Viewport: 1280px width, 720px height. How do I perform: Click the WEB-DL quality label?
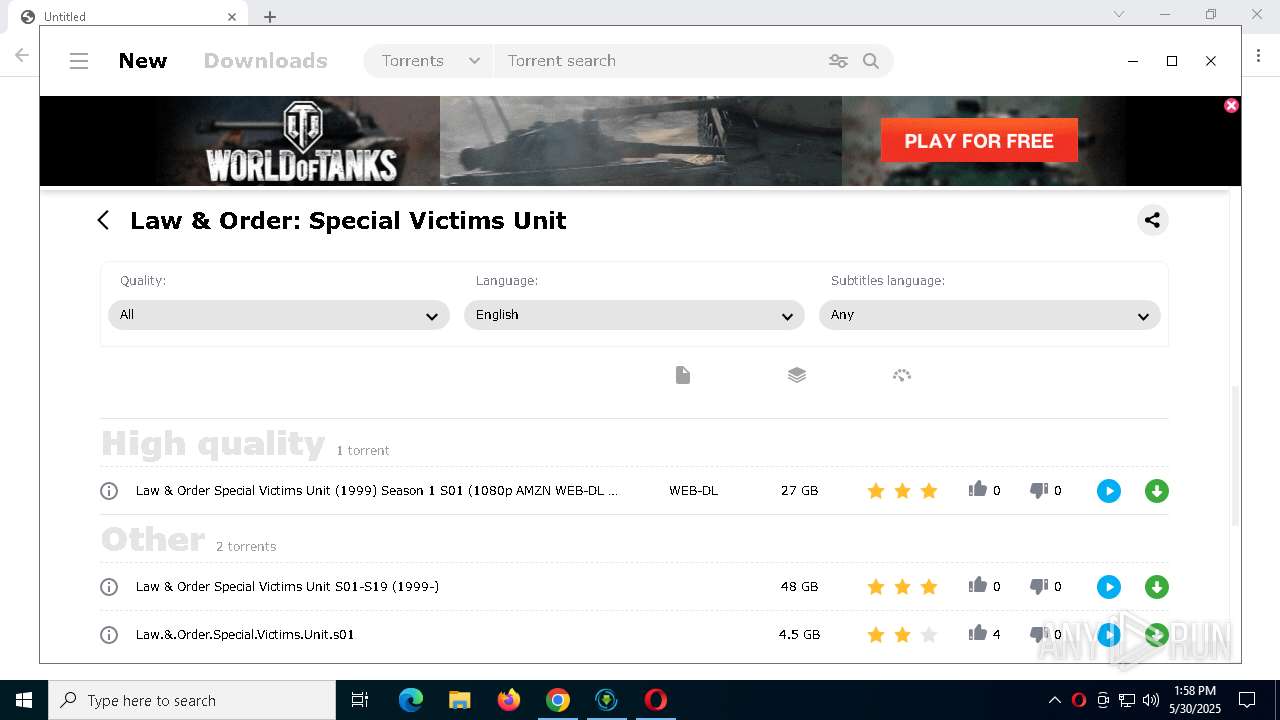(693, 491)
